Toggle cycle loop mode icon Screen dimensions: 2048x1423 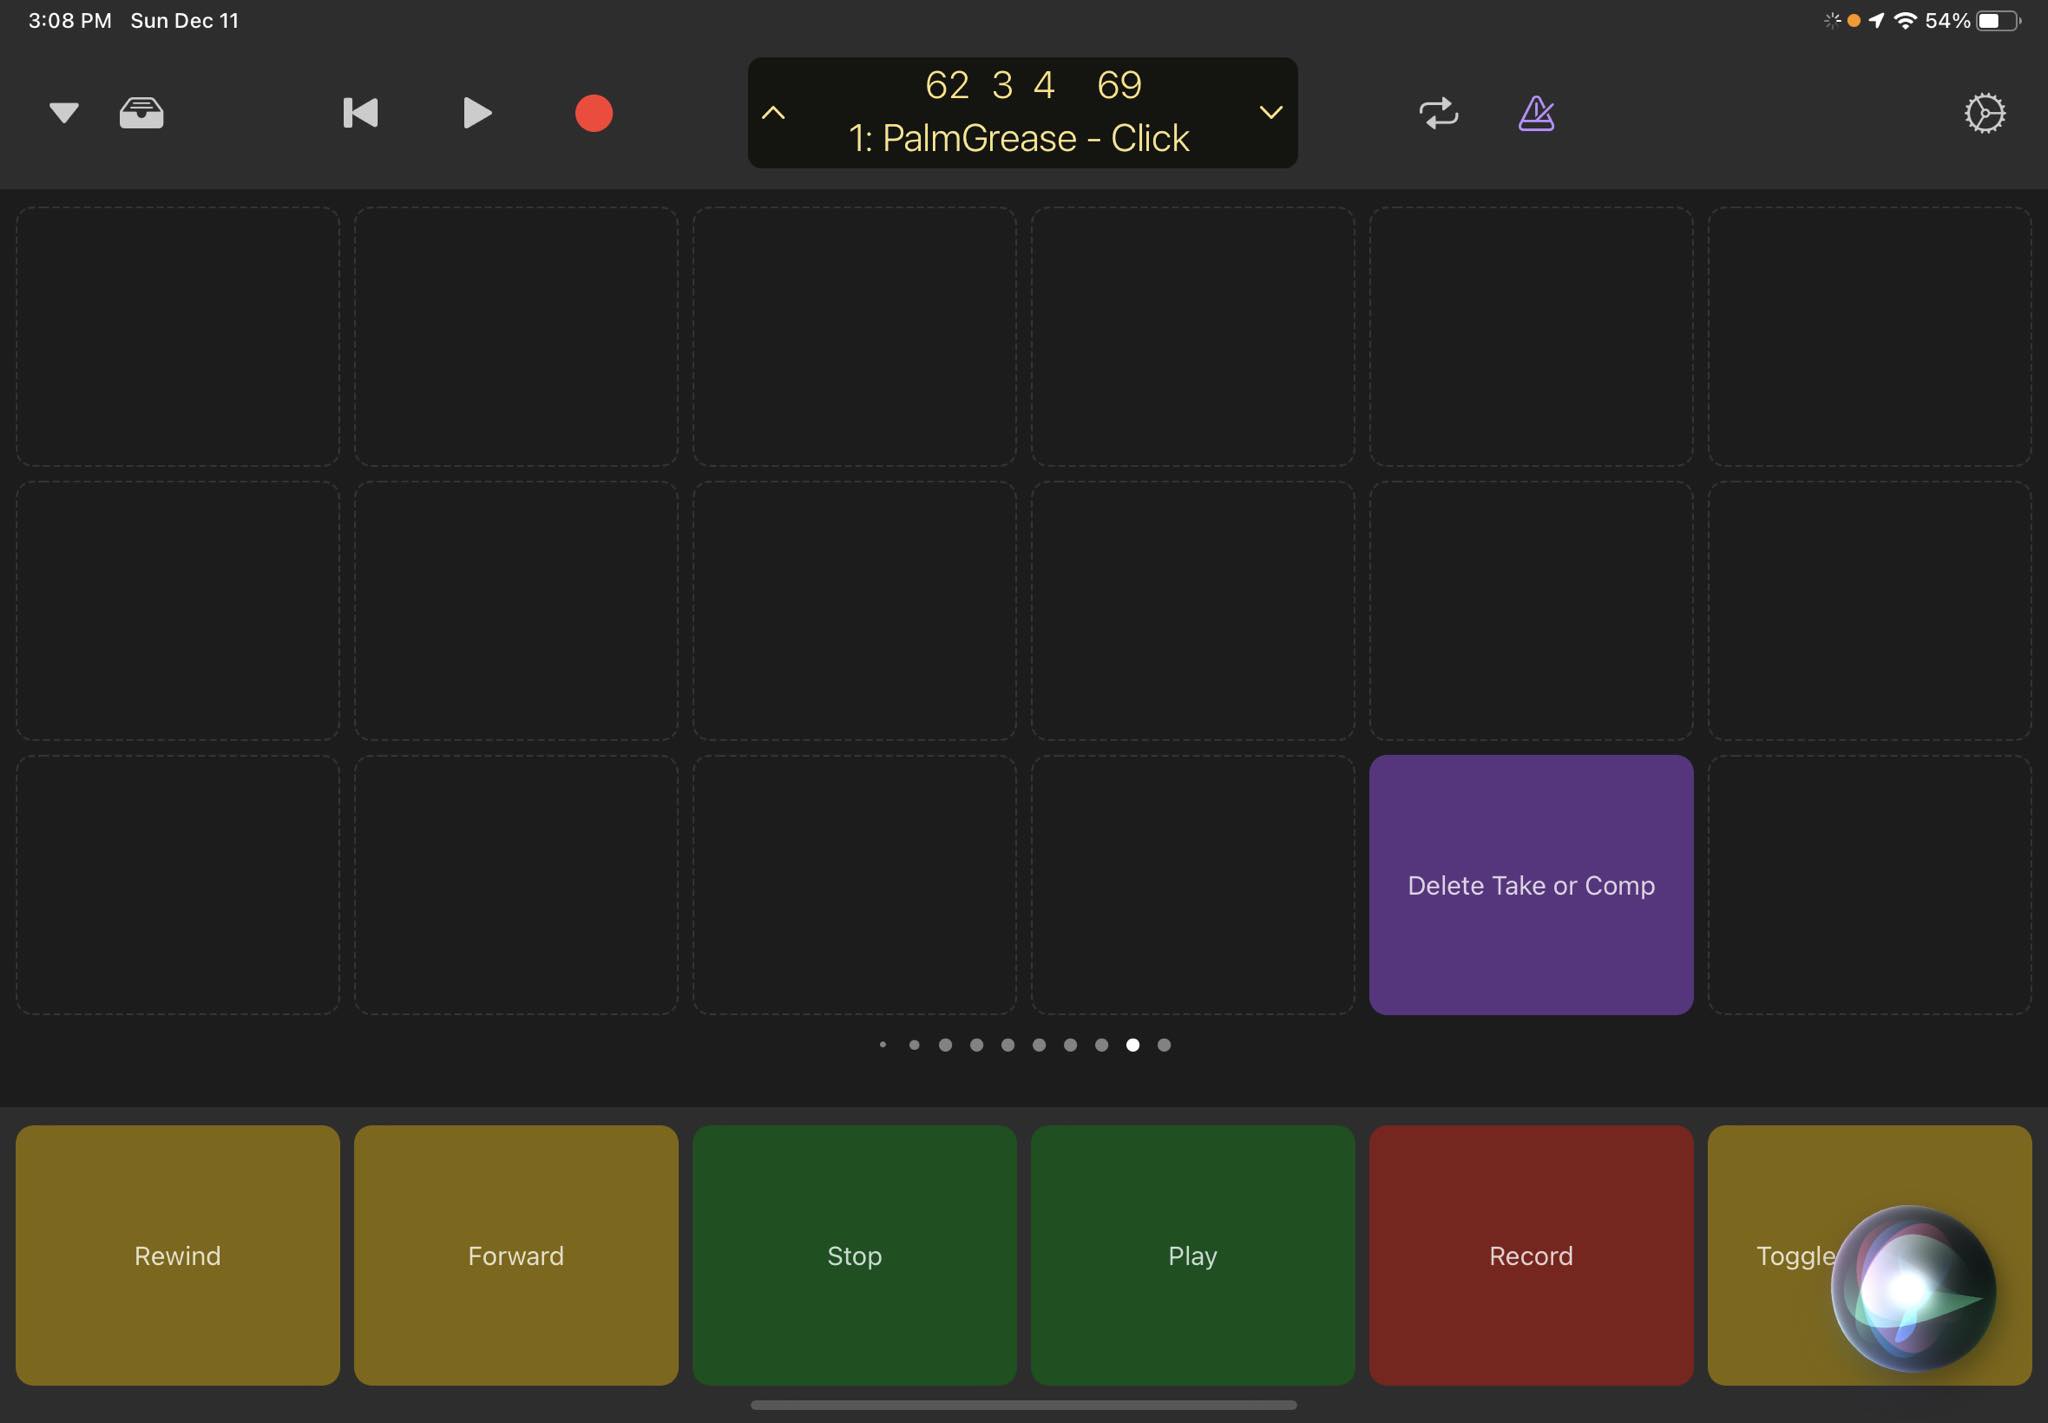pyautogui.click(x=1438, y=113)
